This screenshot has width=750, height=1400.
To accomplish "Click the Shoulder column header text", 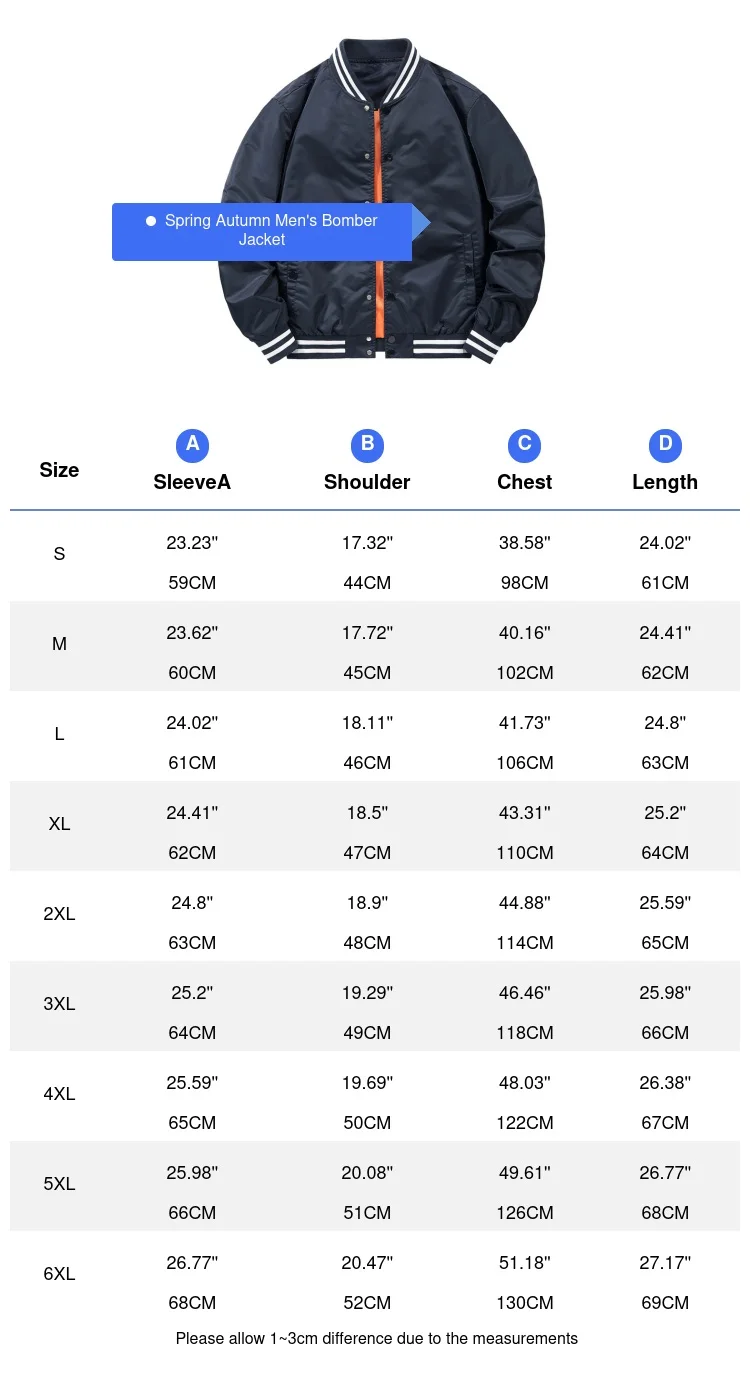I will 367,482.
